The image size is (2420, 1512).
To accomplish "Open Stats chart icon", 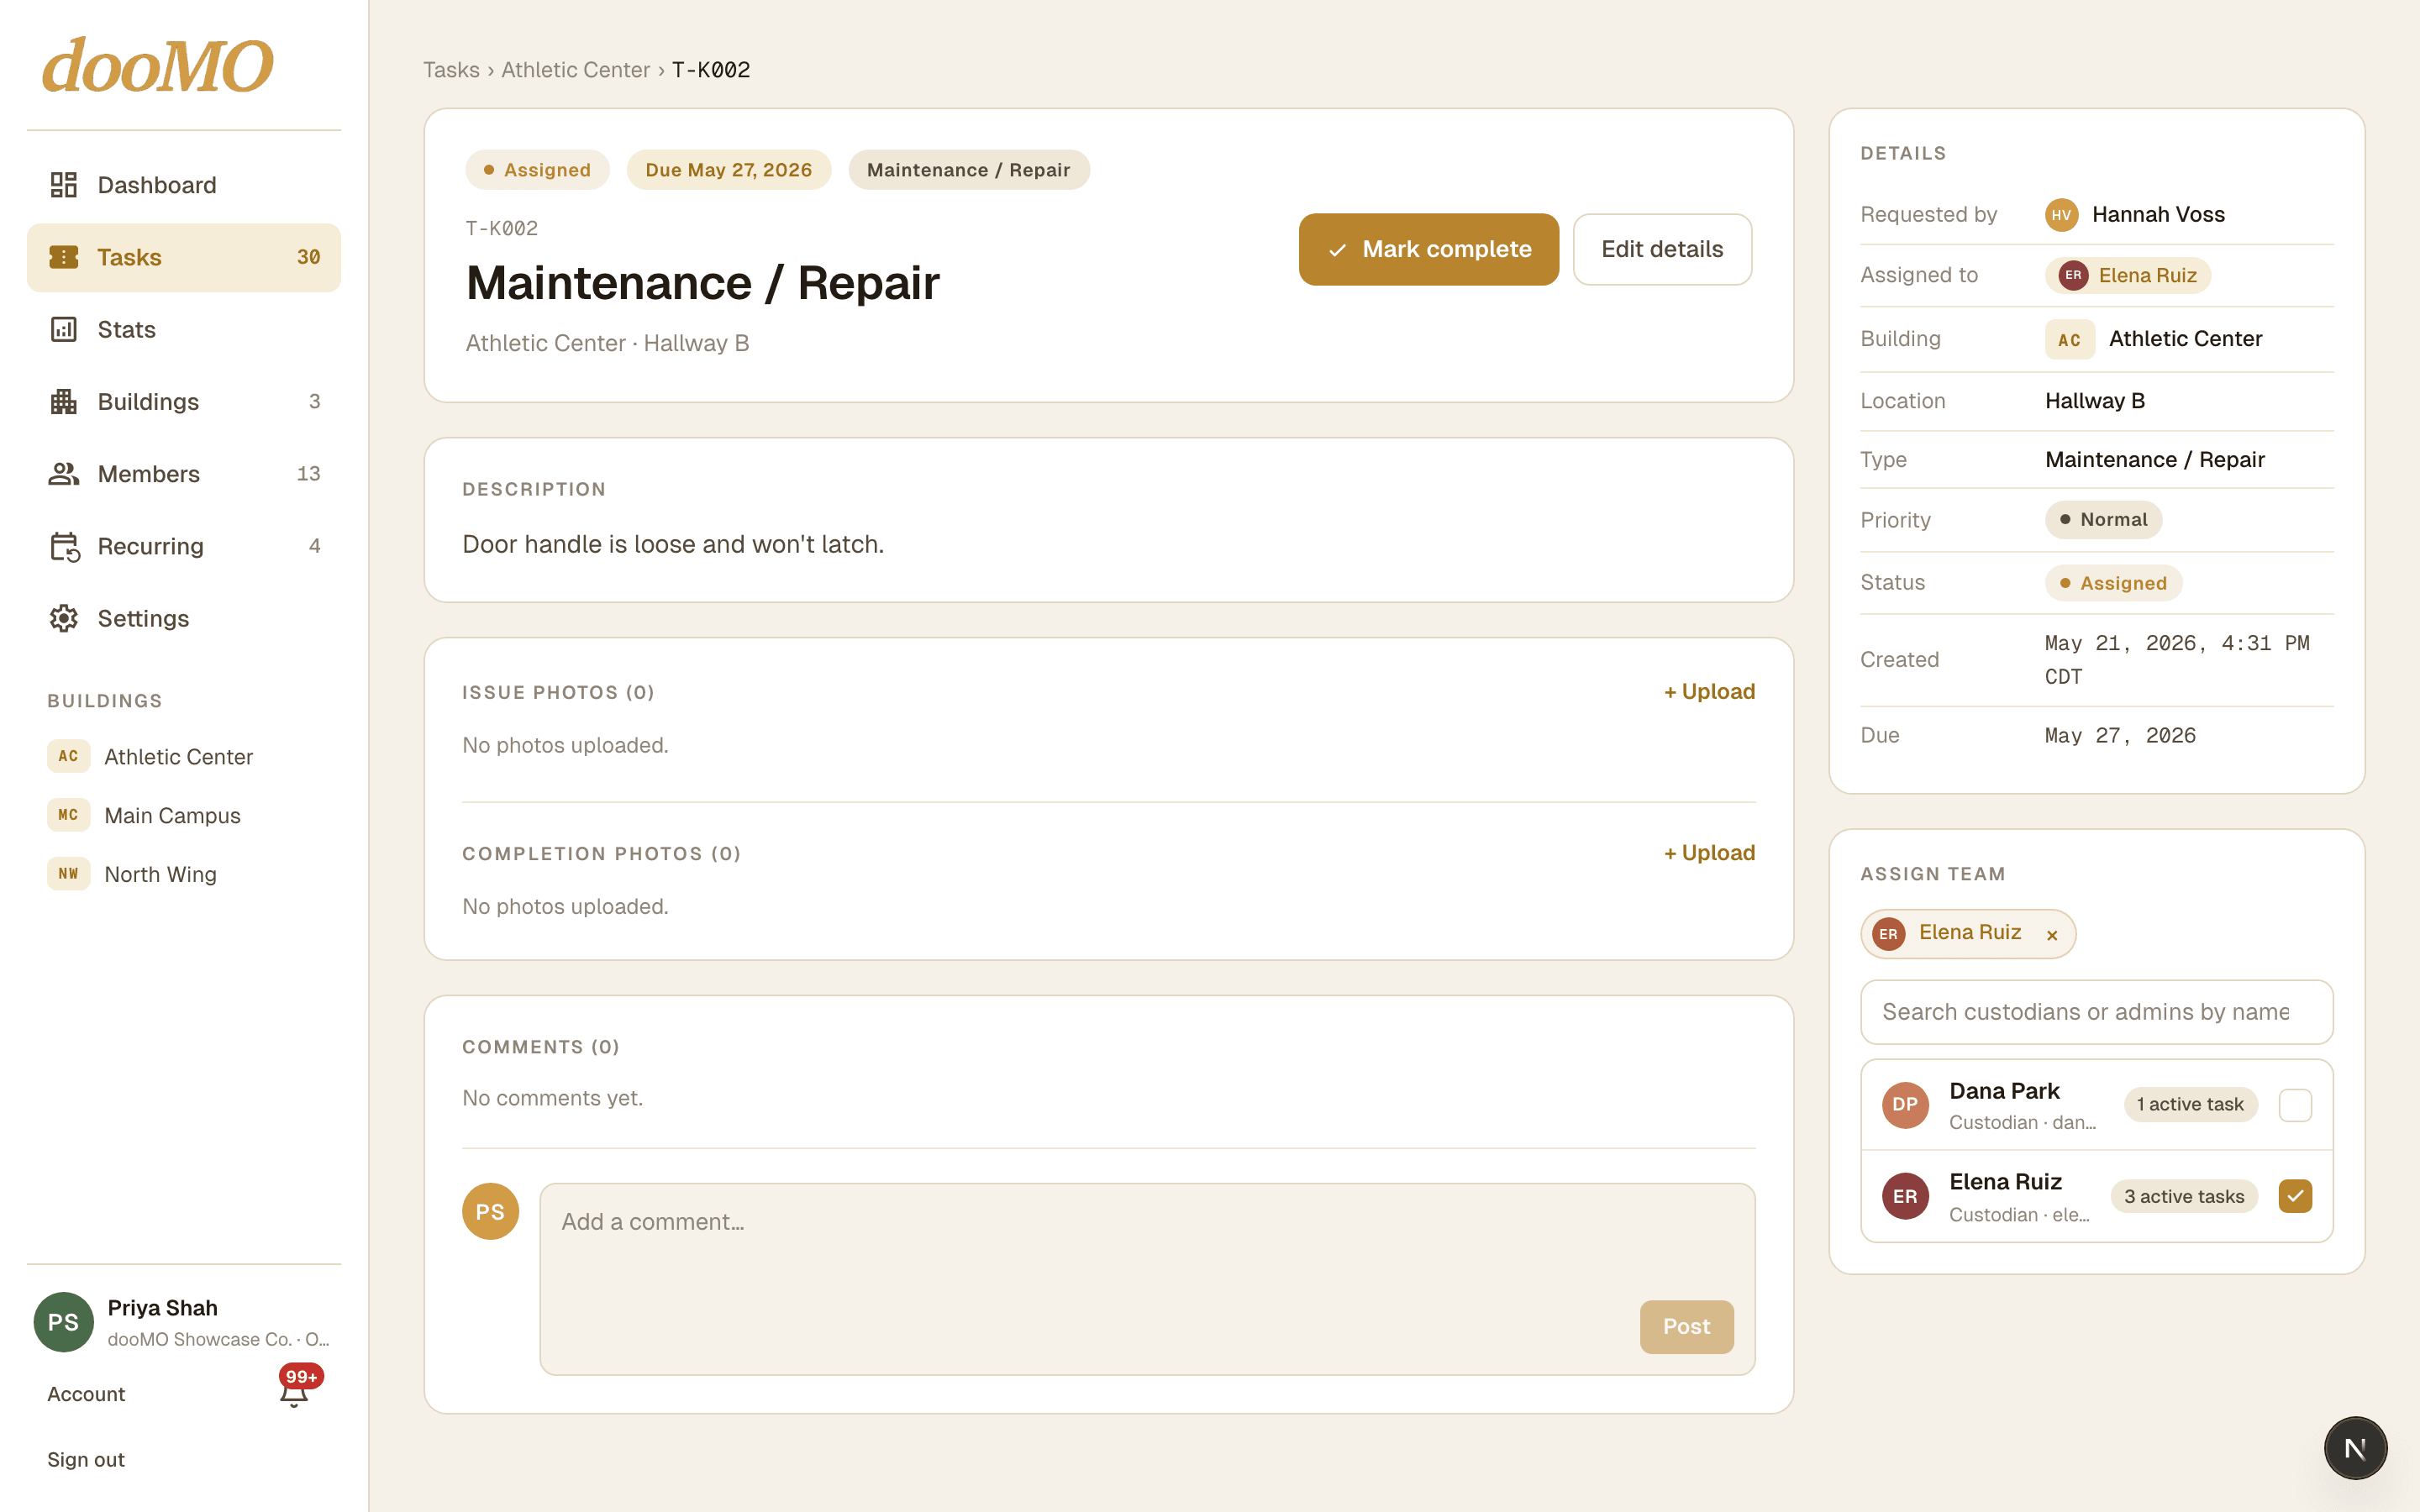I will click(64, 329).
